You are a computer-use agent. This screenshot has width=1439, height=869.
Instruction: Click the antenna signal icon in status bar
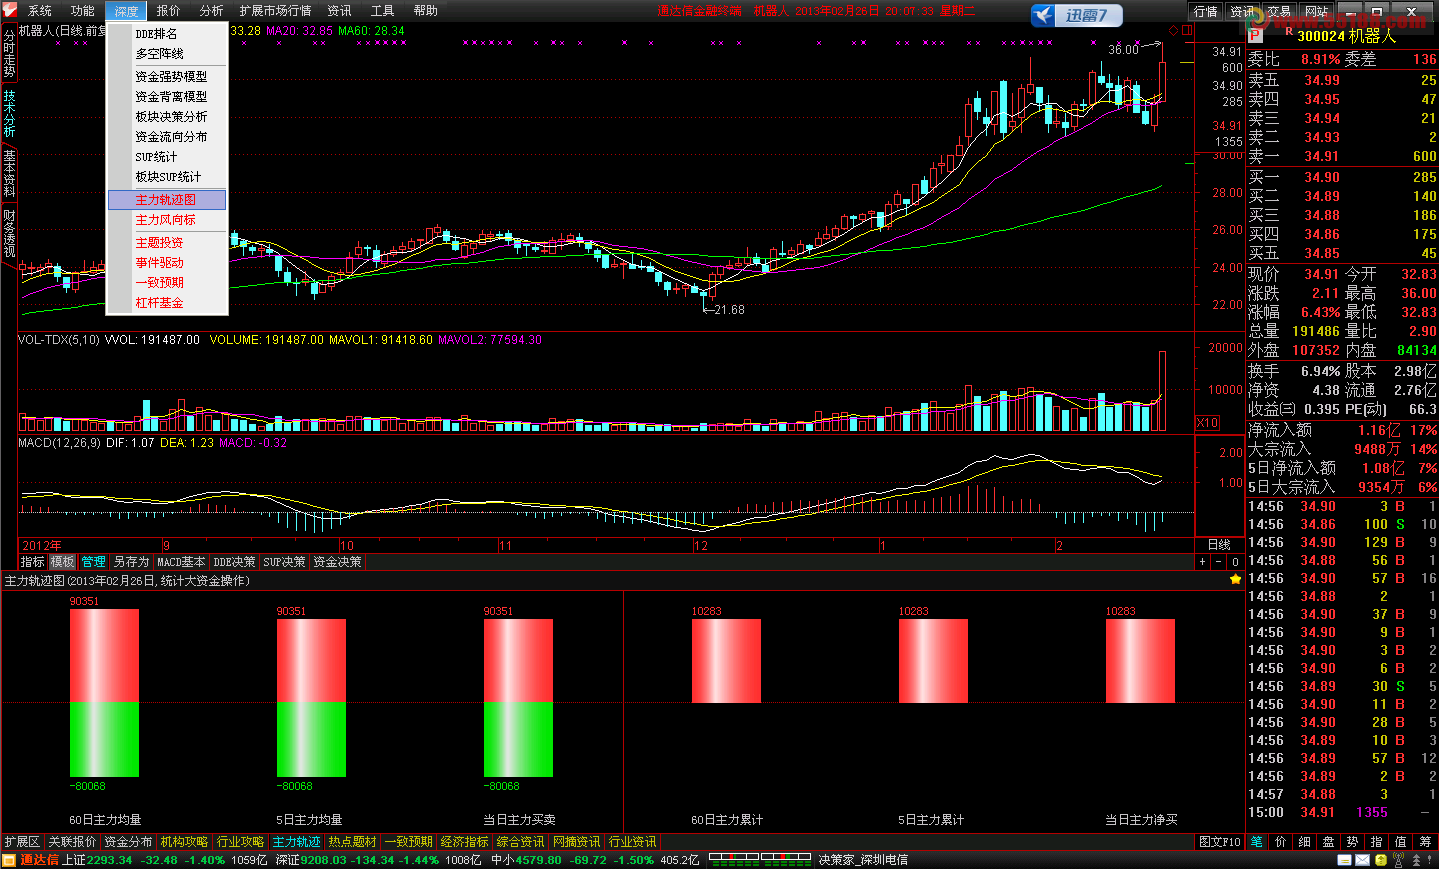1399,860
